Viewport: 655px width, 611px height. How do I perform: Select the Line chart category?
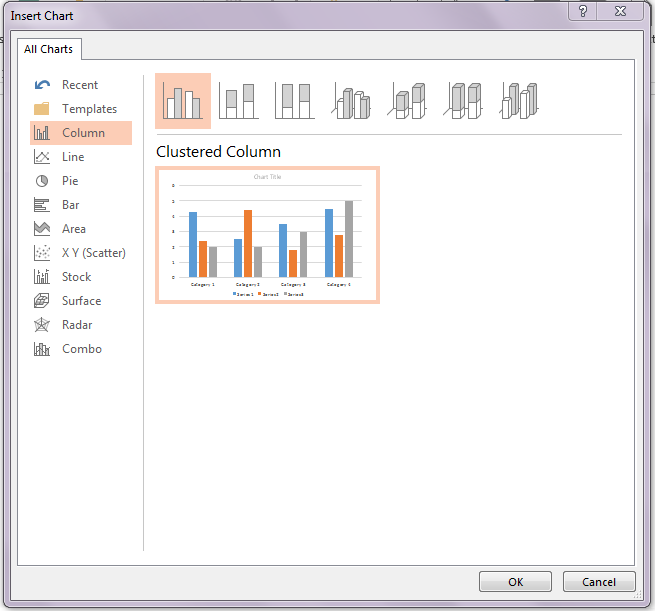click(72, 157)
